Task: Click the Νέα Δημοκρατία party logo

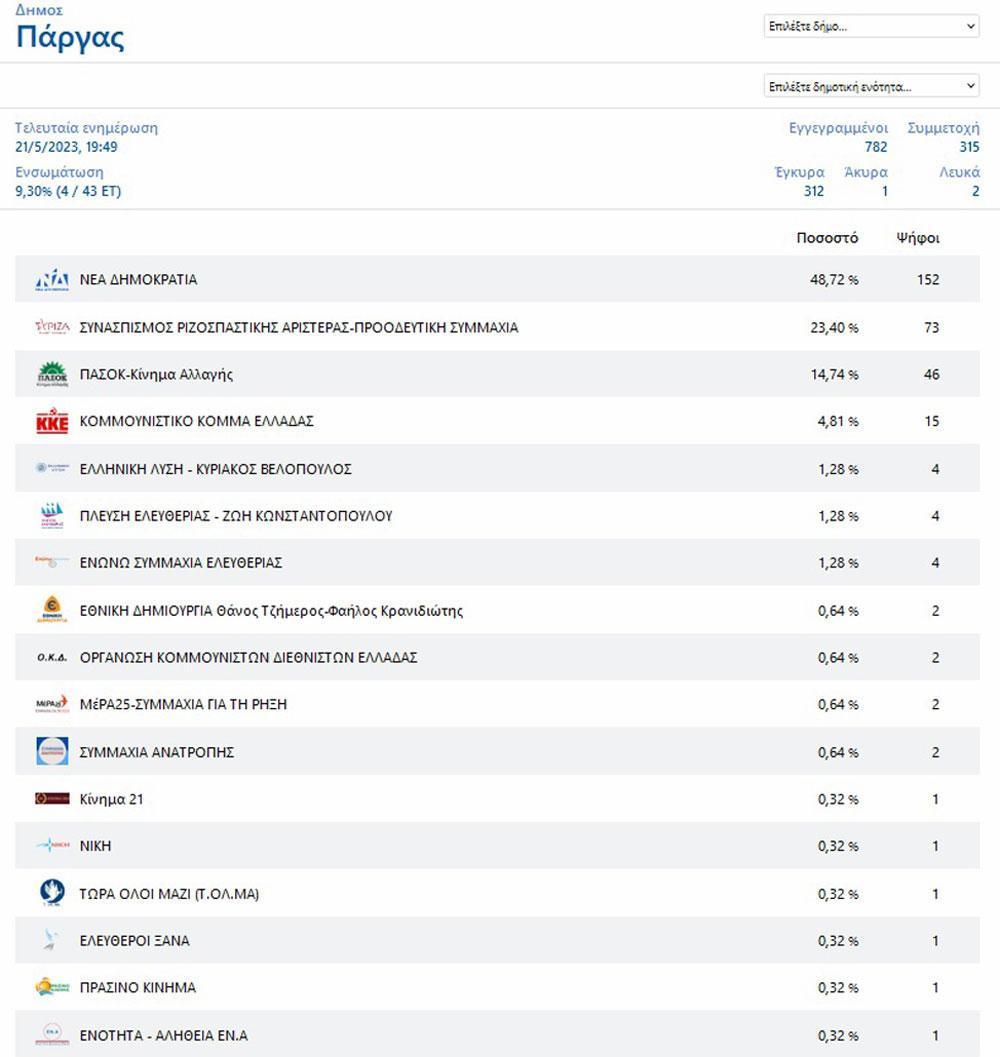Action: [52, 279]
